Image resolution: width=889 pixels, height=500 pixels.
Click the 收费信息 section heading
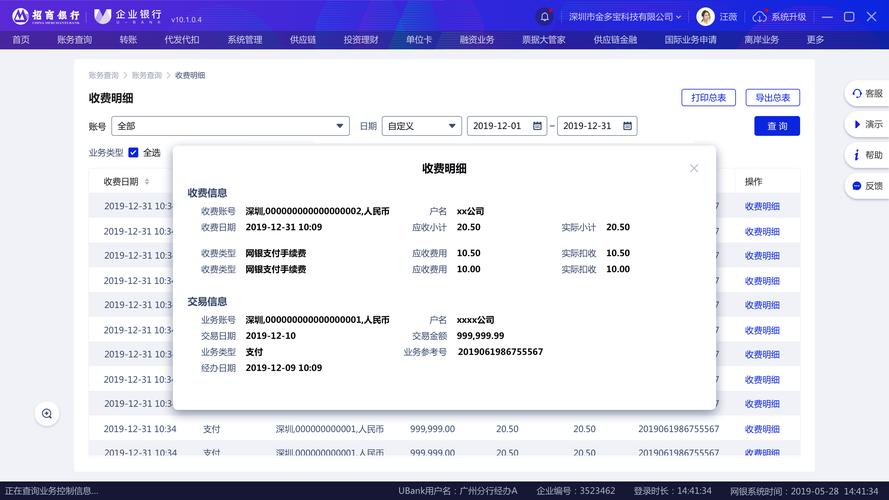(x=207, y=193)
